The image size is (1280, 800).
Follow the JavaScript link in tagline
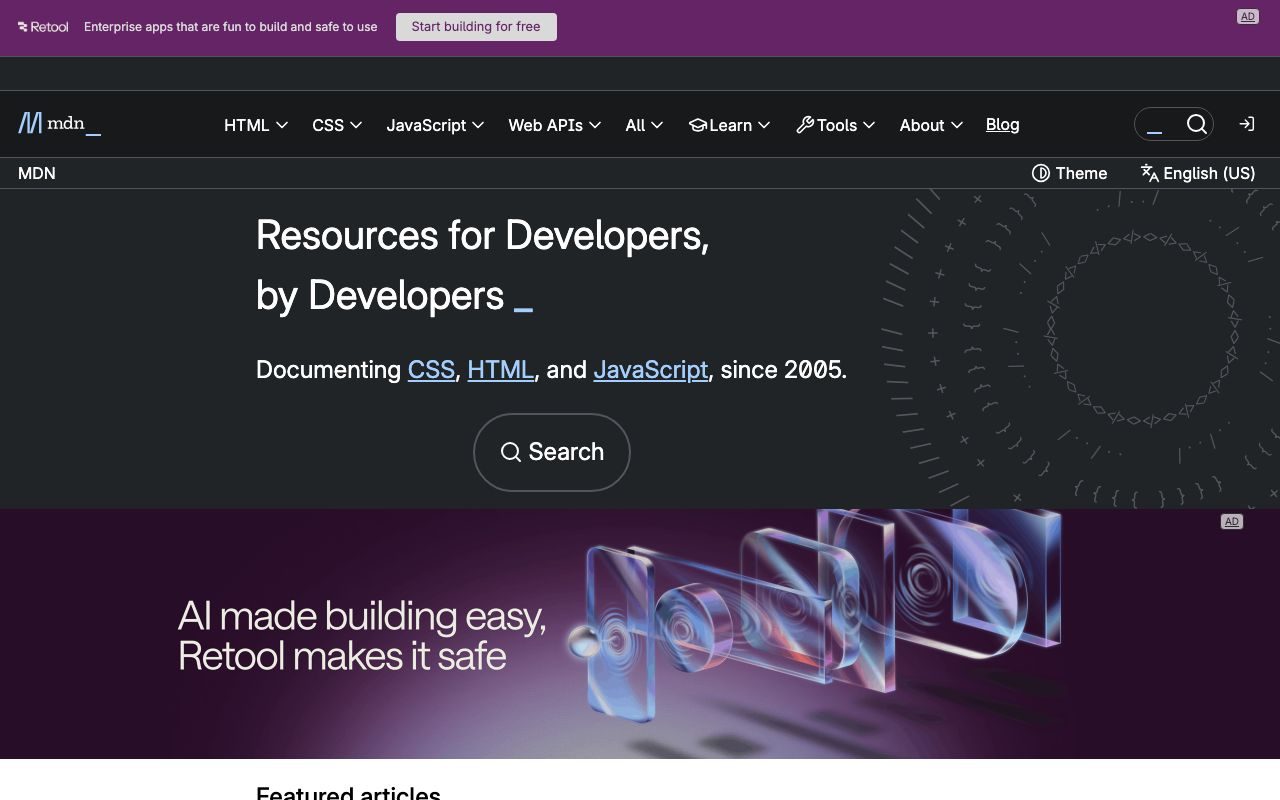(x=651, y=369)
